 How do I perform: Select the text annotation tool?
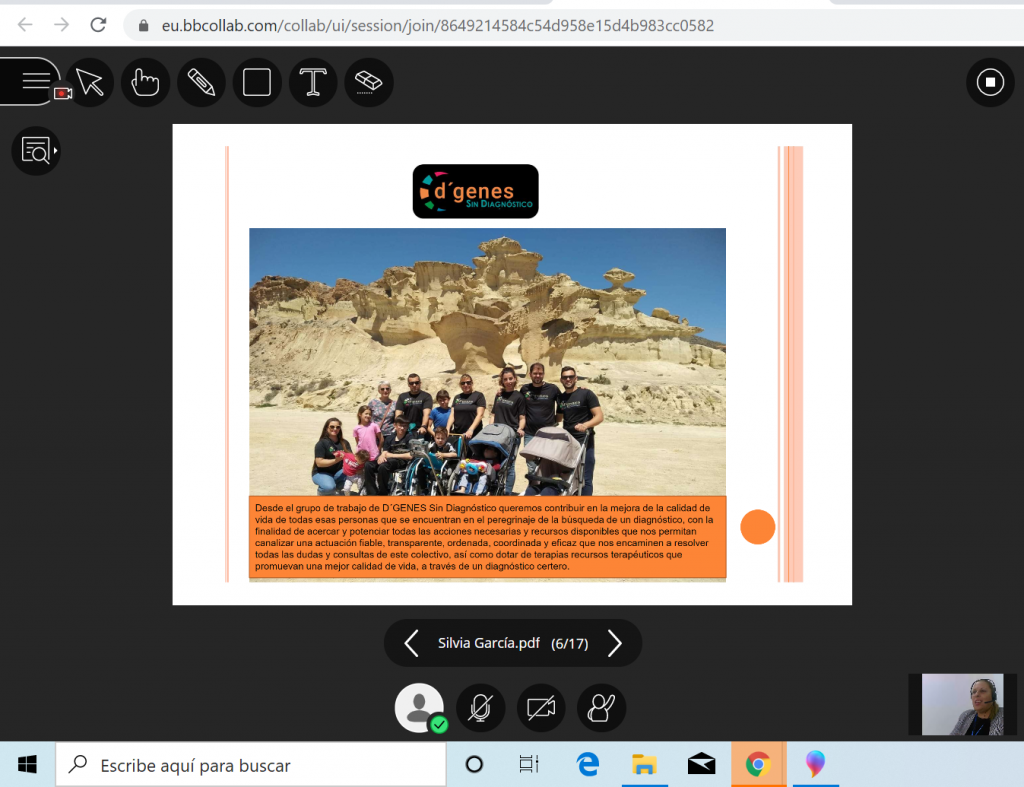(313, 82)
